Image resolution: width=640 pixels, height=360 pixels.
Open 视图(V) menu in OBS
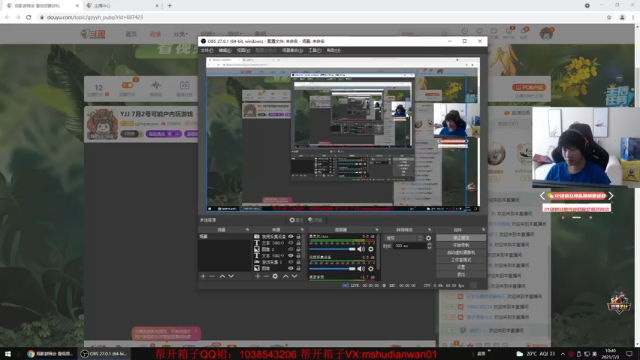click(243, 51)
